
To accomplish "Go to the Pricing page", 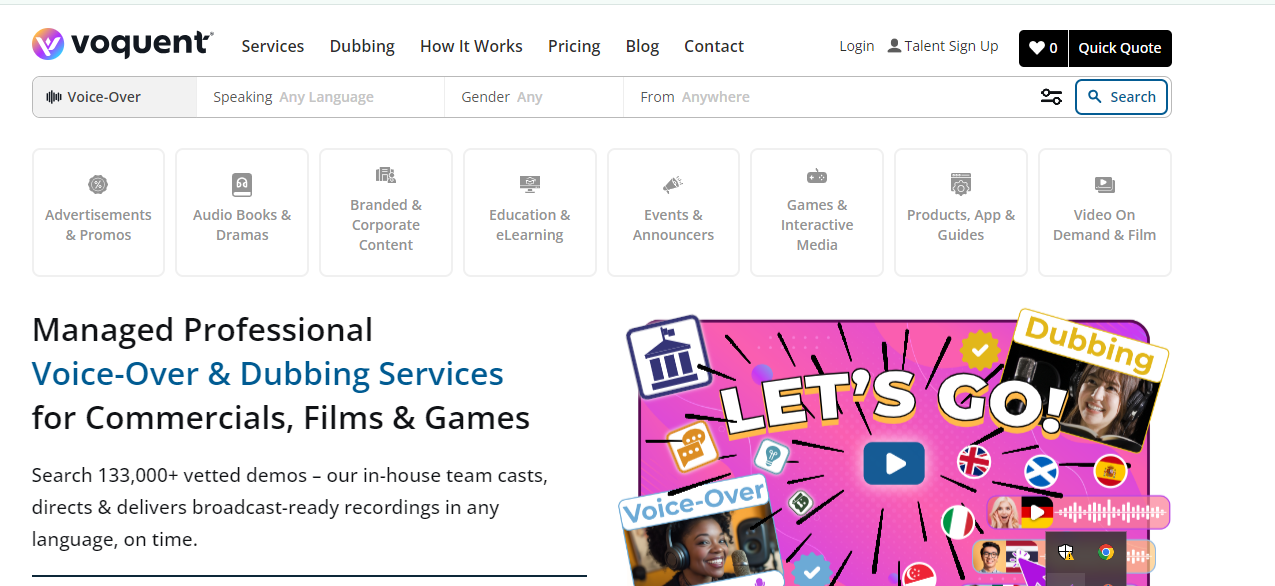I will pos(574,46).
